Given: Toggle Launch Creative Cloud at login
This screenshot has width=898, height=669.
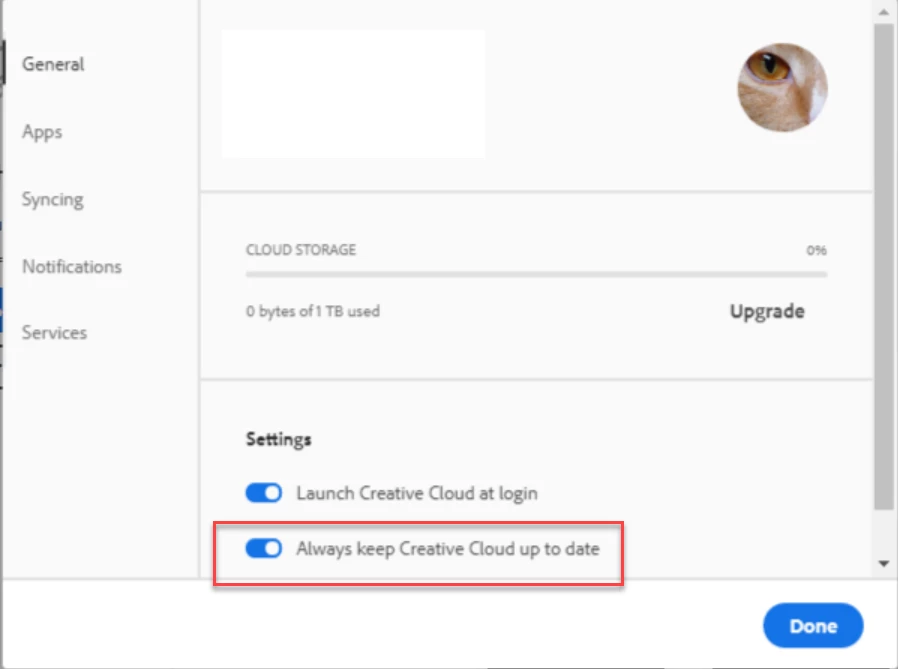Looking at the screenshot, I should [263, 493].
